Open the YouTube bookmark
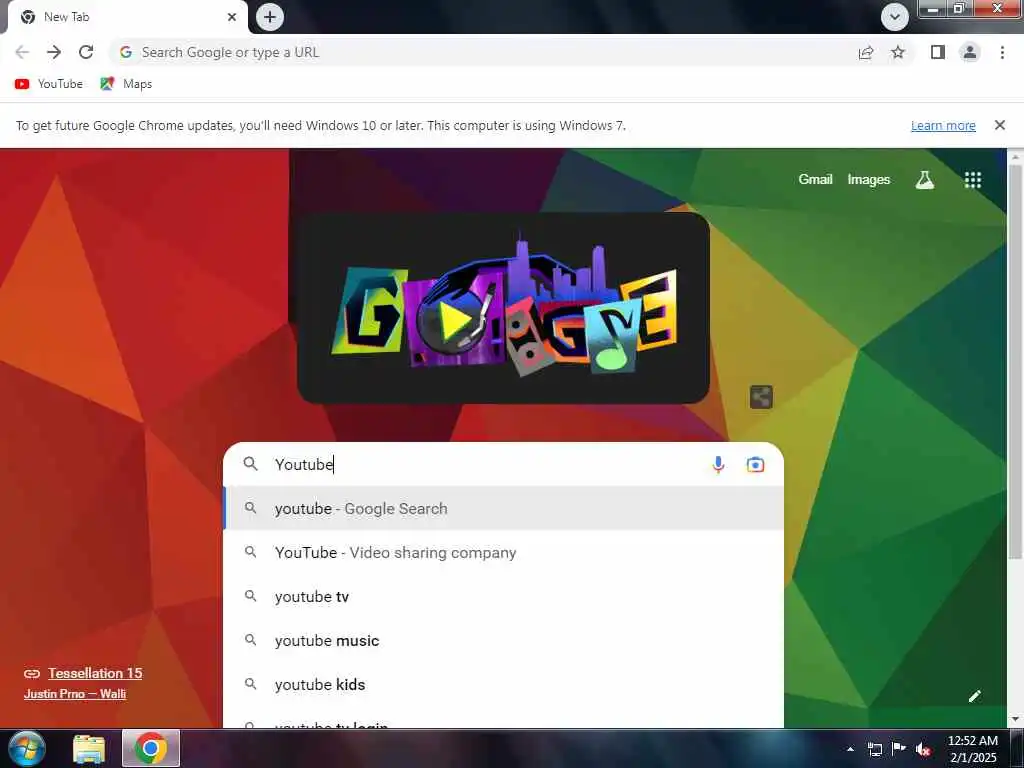Screen dimensions: 1024x768 coord(48,84)
